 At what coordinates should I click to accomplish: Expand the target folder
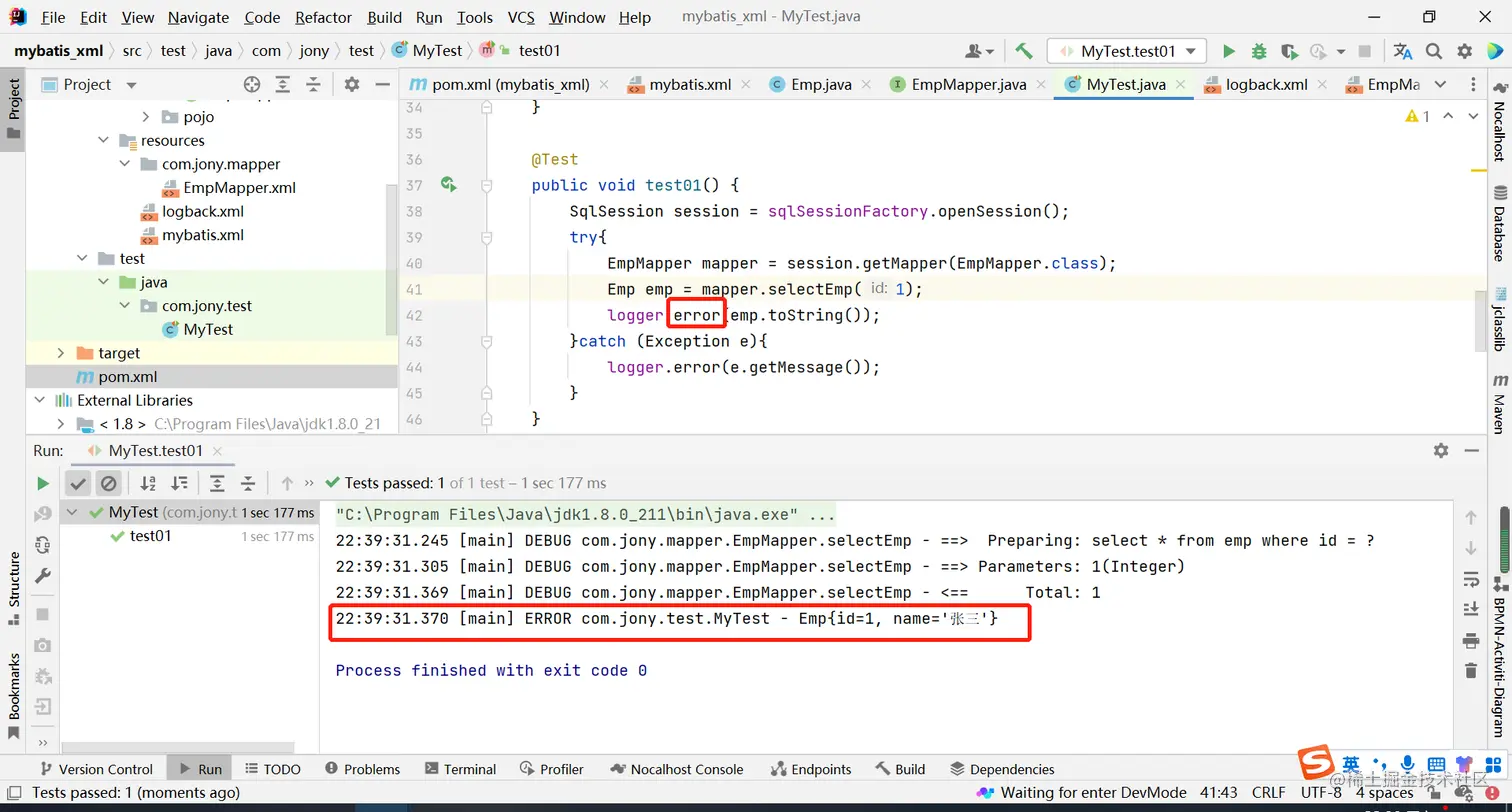pyautogui.click(x=61, y=353)
